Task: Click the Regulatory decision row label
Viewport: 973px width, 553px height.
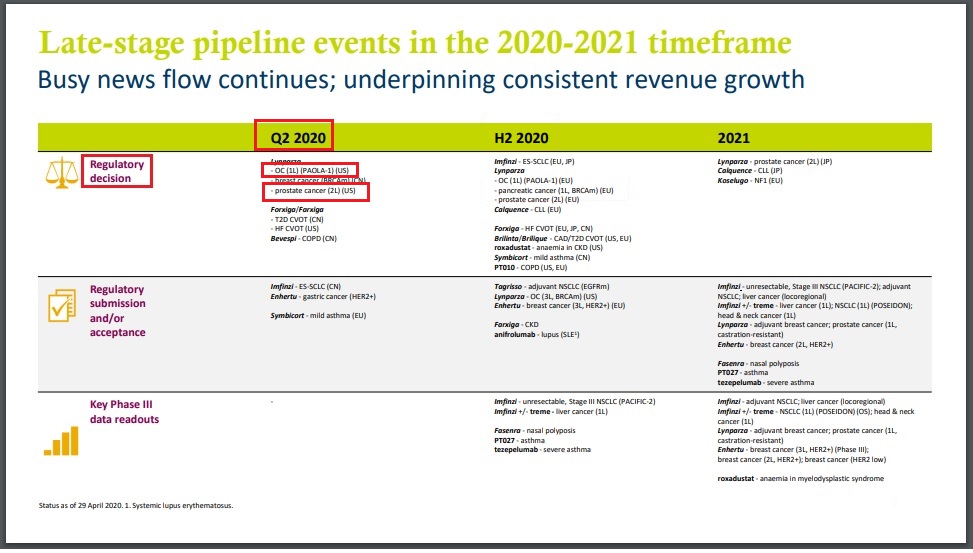Action: pyautogui.click(x=119, y=170)
